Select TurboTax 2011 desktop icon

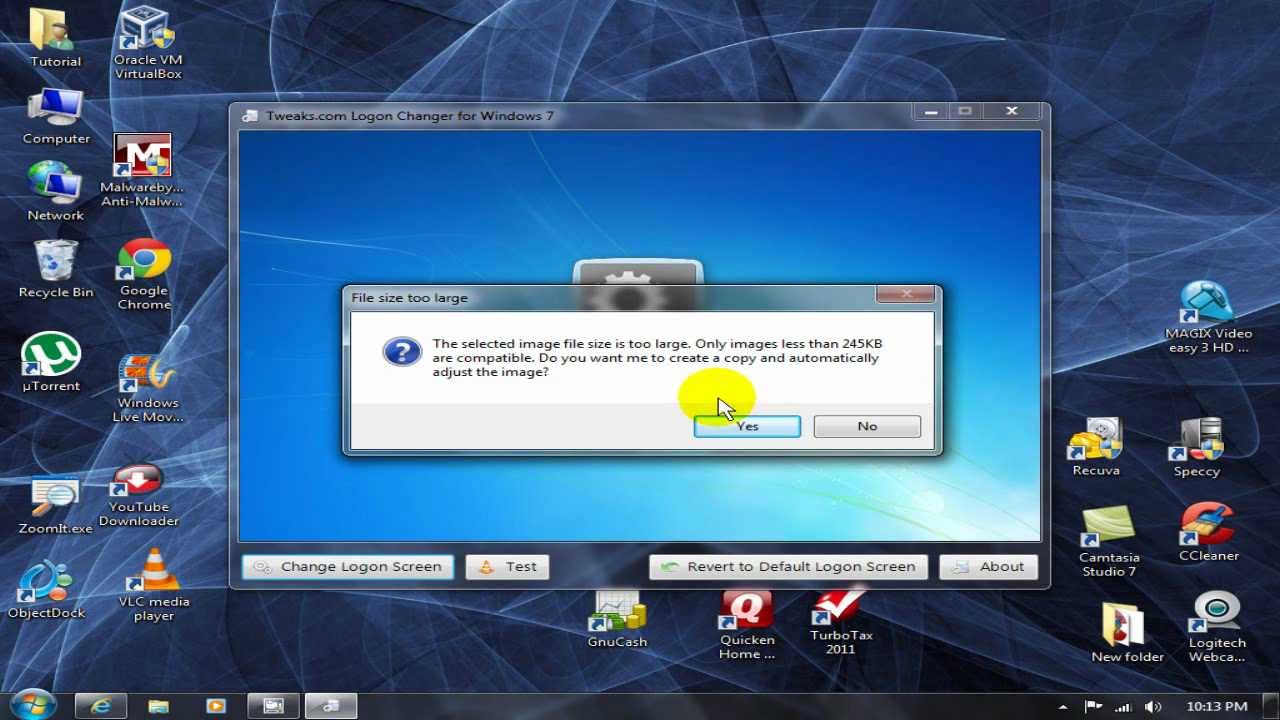pyautogui.click(x=840, y=622)
